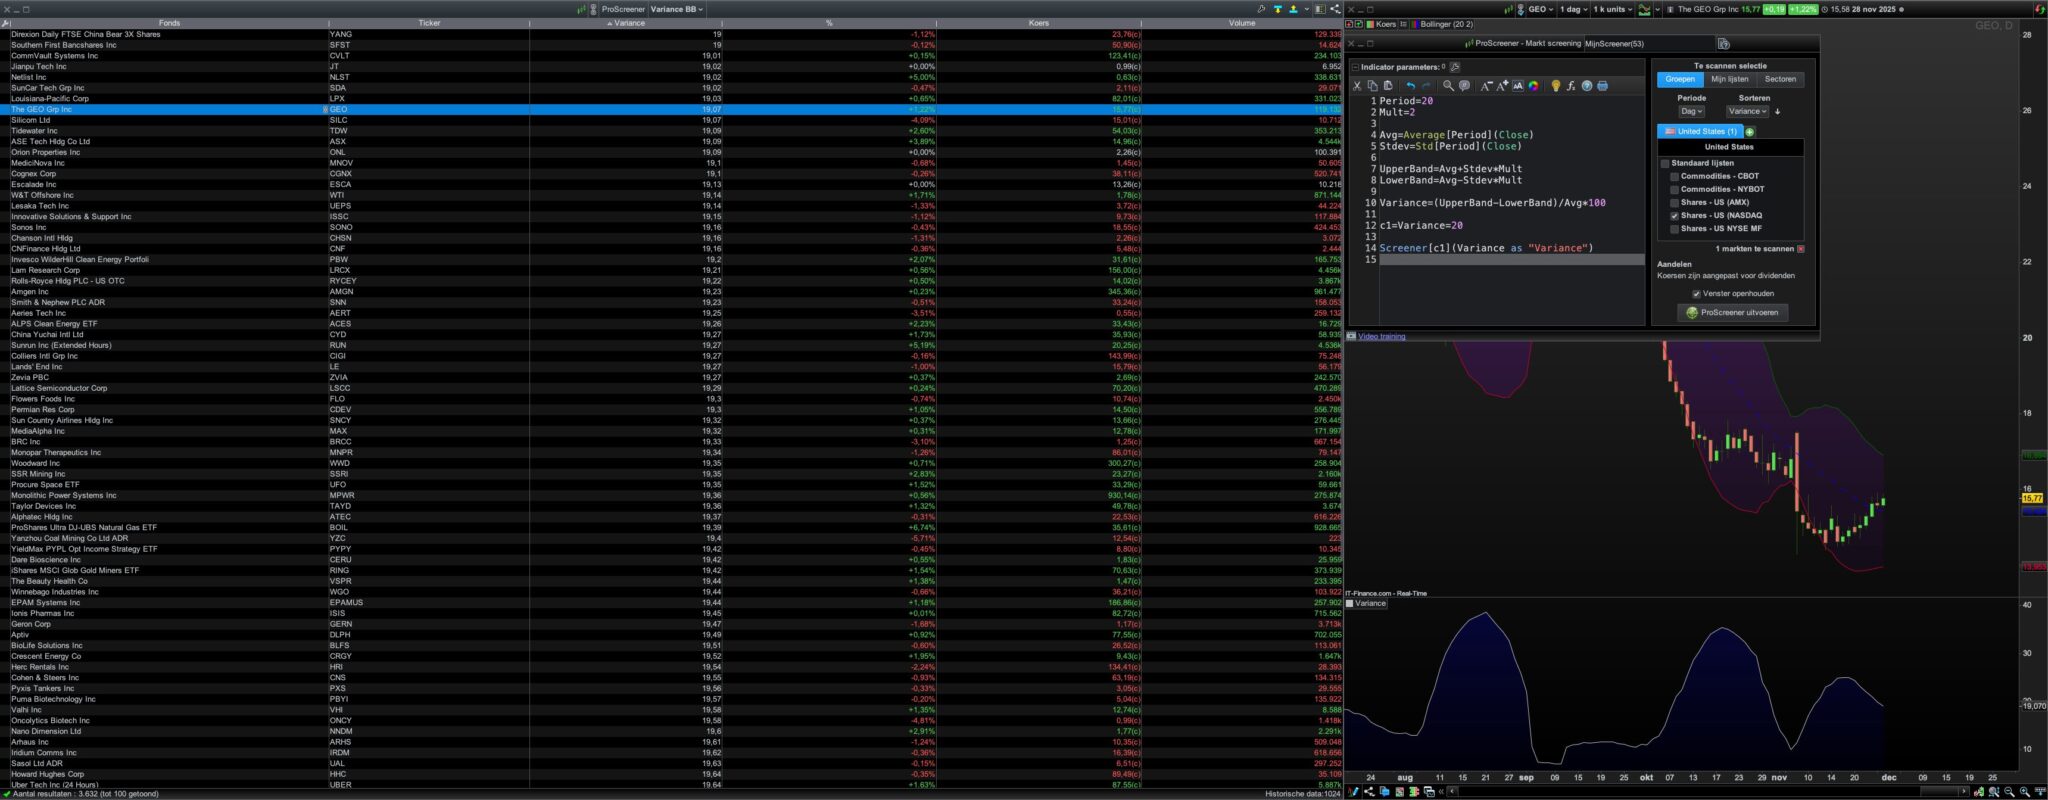Sort results by the Koers column header
The height and width of the screenshot is (800, 2048).
[x=1039, y=23]
